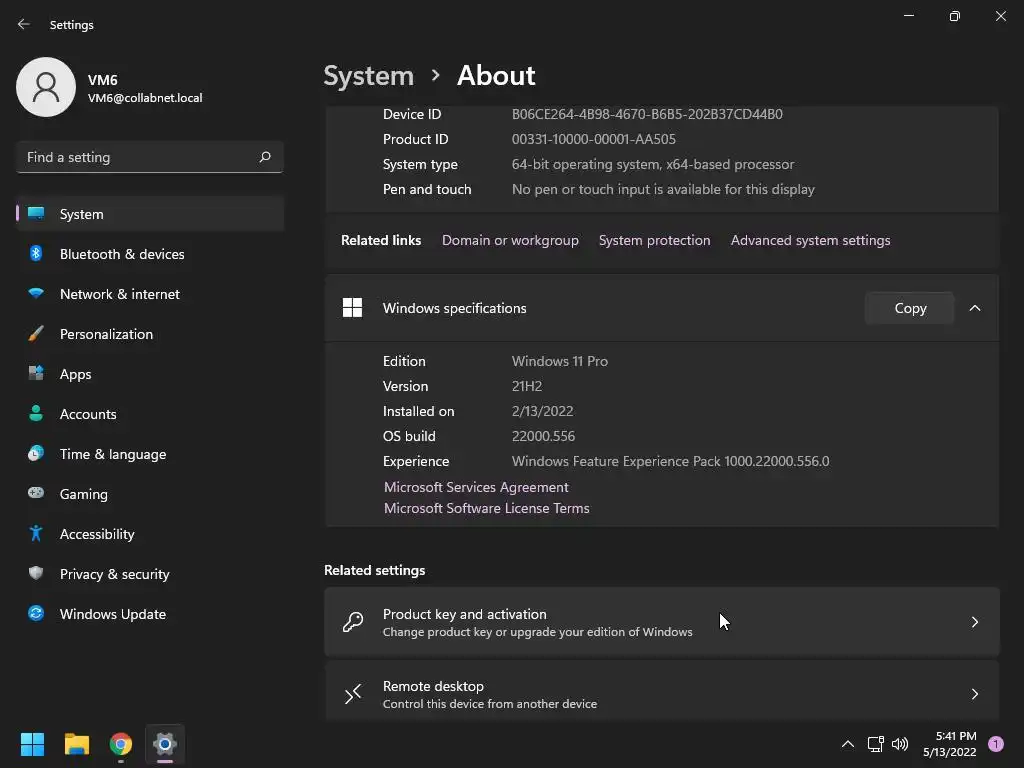Open the System protection link
The width and height of the screenshot is (1024, 768).
[654, 240]
